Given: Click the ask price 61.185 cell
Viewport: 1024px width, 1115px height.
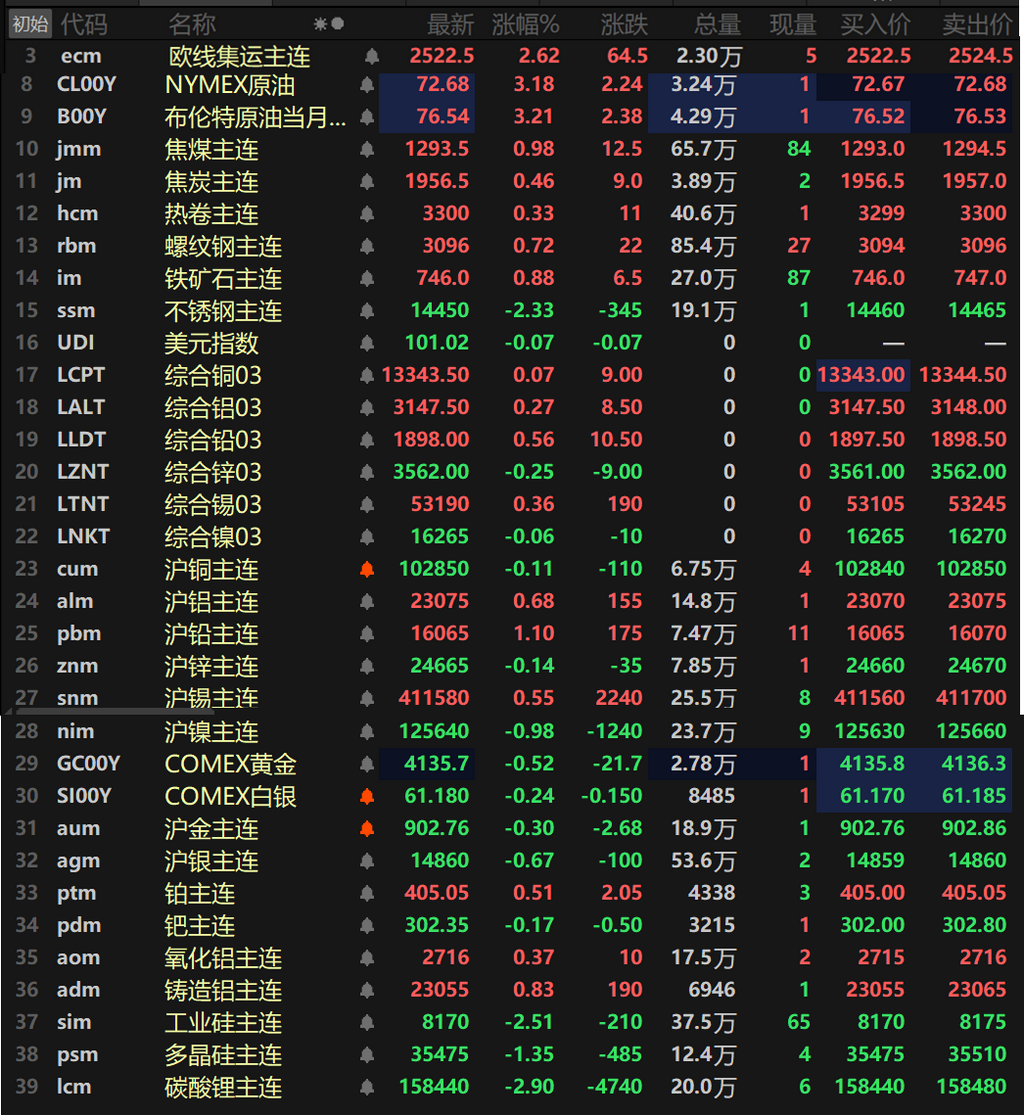Looking at the screenshot, I should pos(974,796).
